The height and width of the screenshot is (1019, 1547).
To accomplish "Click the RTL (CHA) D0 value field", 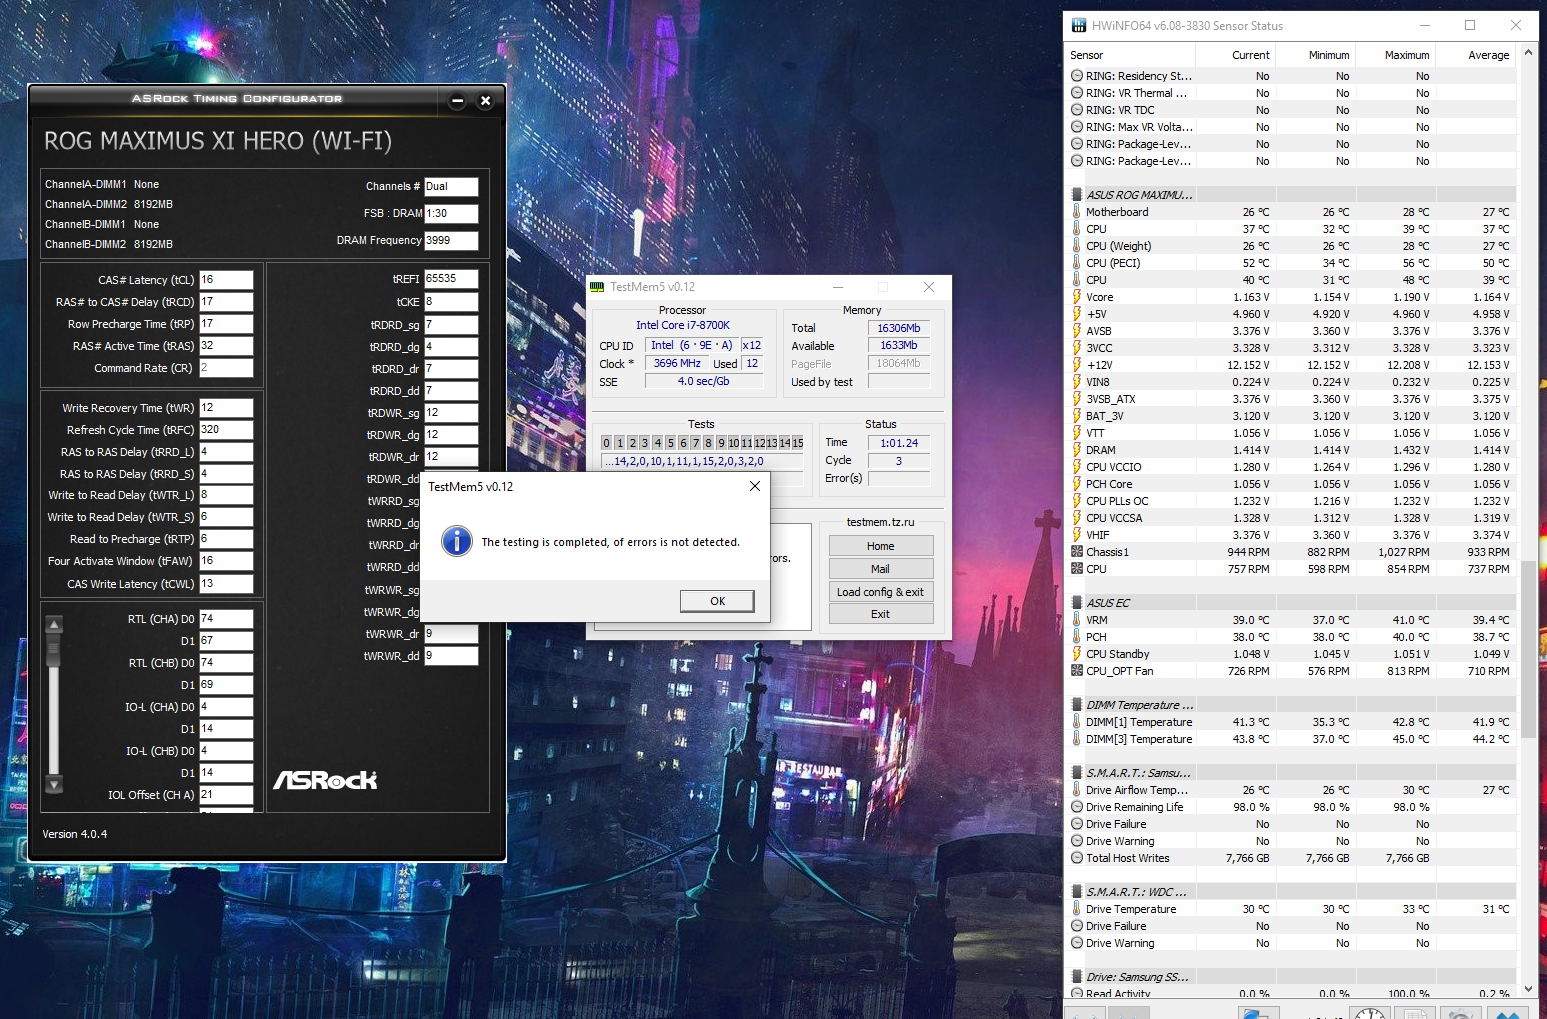I will coord(226,619).
